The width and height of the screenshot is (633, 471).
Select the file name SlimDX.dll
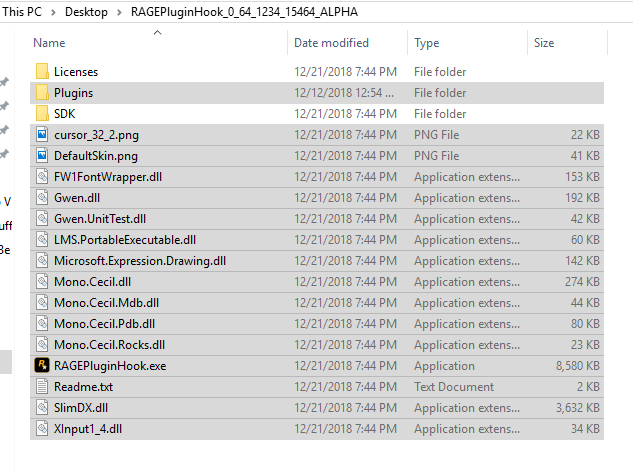[81, 408]
